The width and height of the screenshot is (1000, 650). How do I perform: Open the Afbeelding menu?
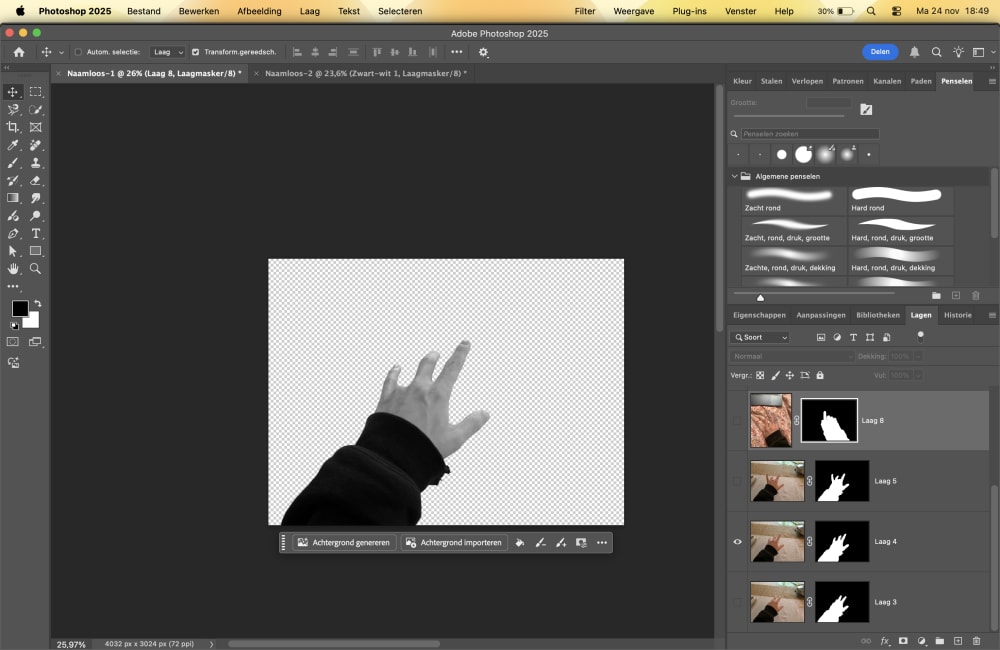coord(260,11)
